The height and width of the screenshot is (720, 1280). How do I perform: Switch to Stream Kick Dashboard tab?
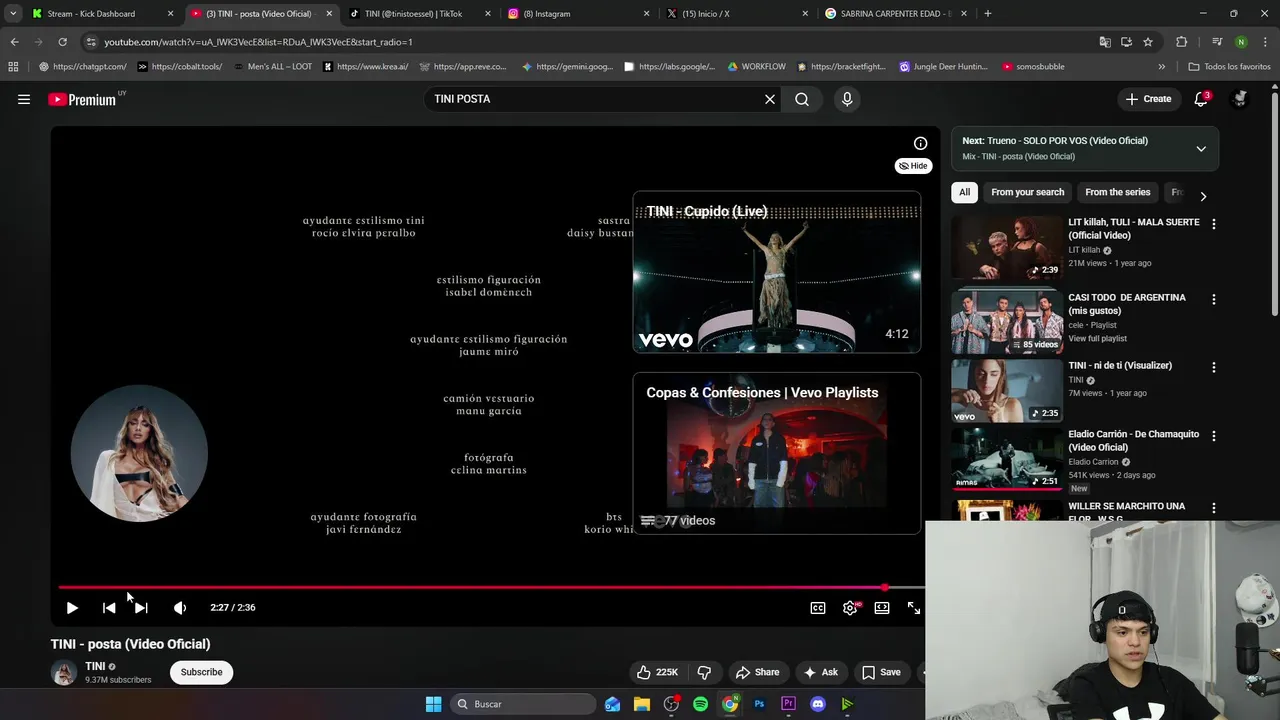[100, 14]
